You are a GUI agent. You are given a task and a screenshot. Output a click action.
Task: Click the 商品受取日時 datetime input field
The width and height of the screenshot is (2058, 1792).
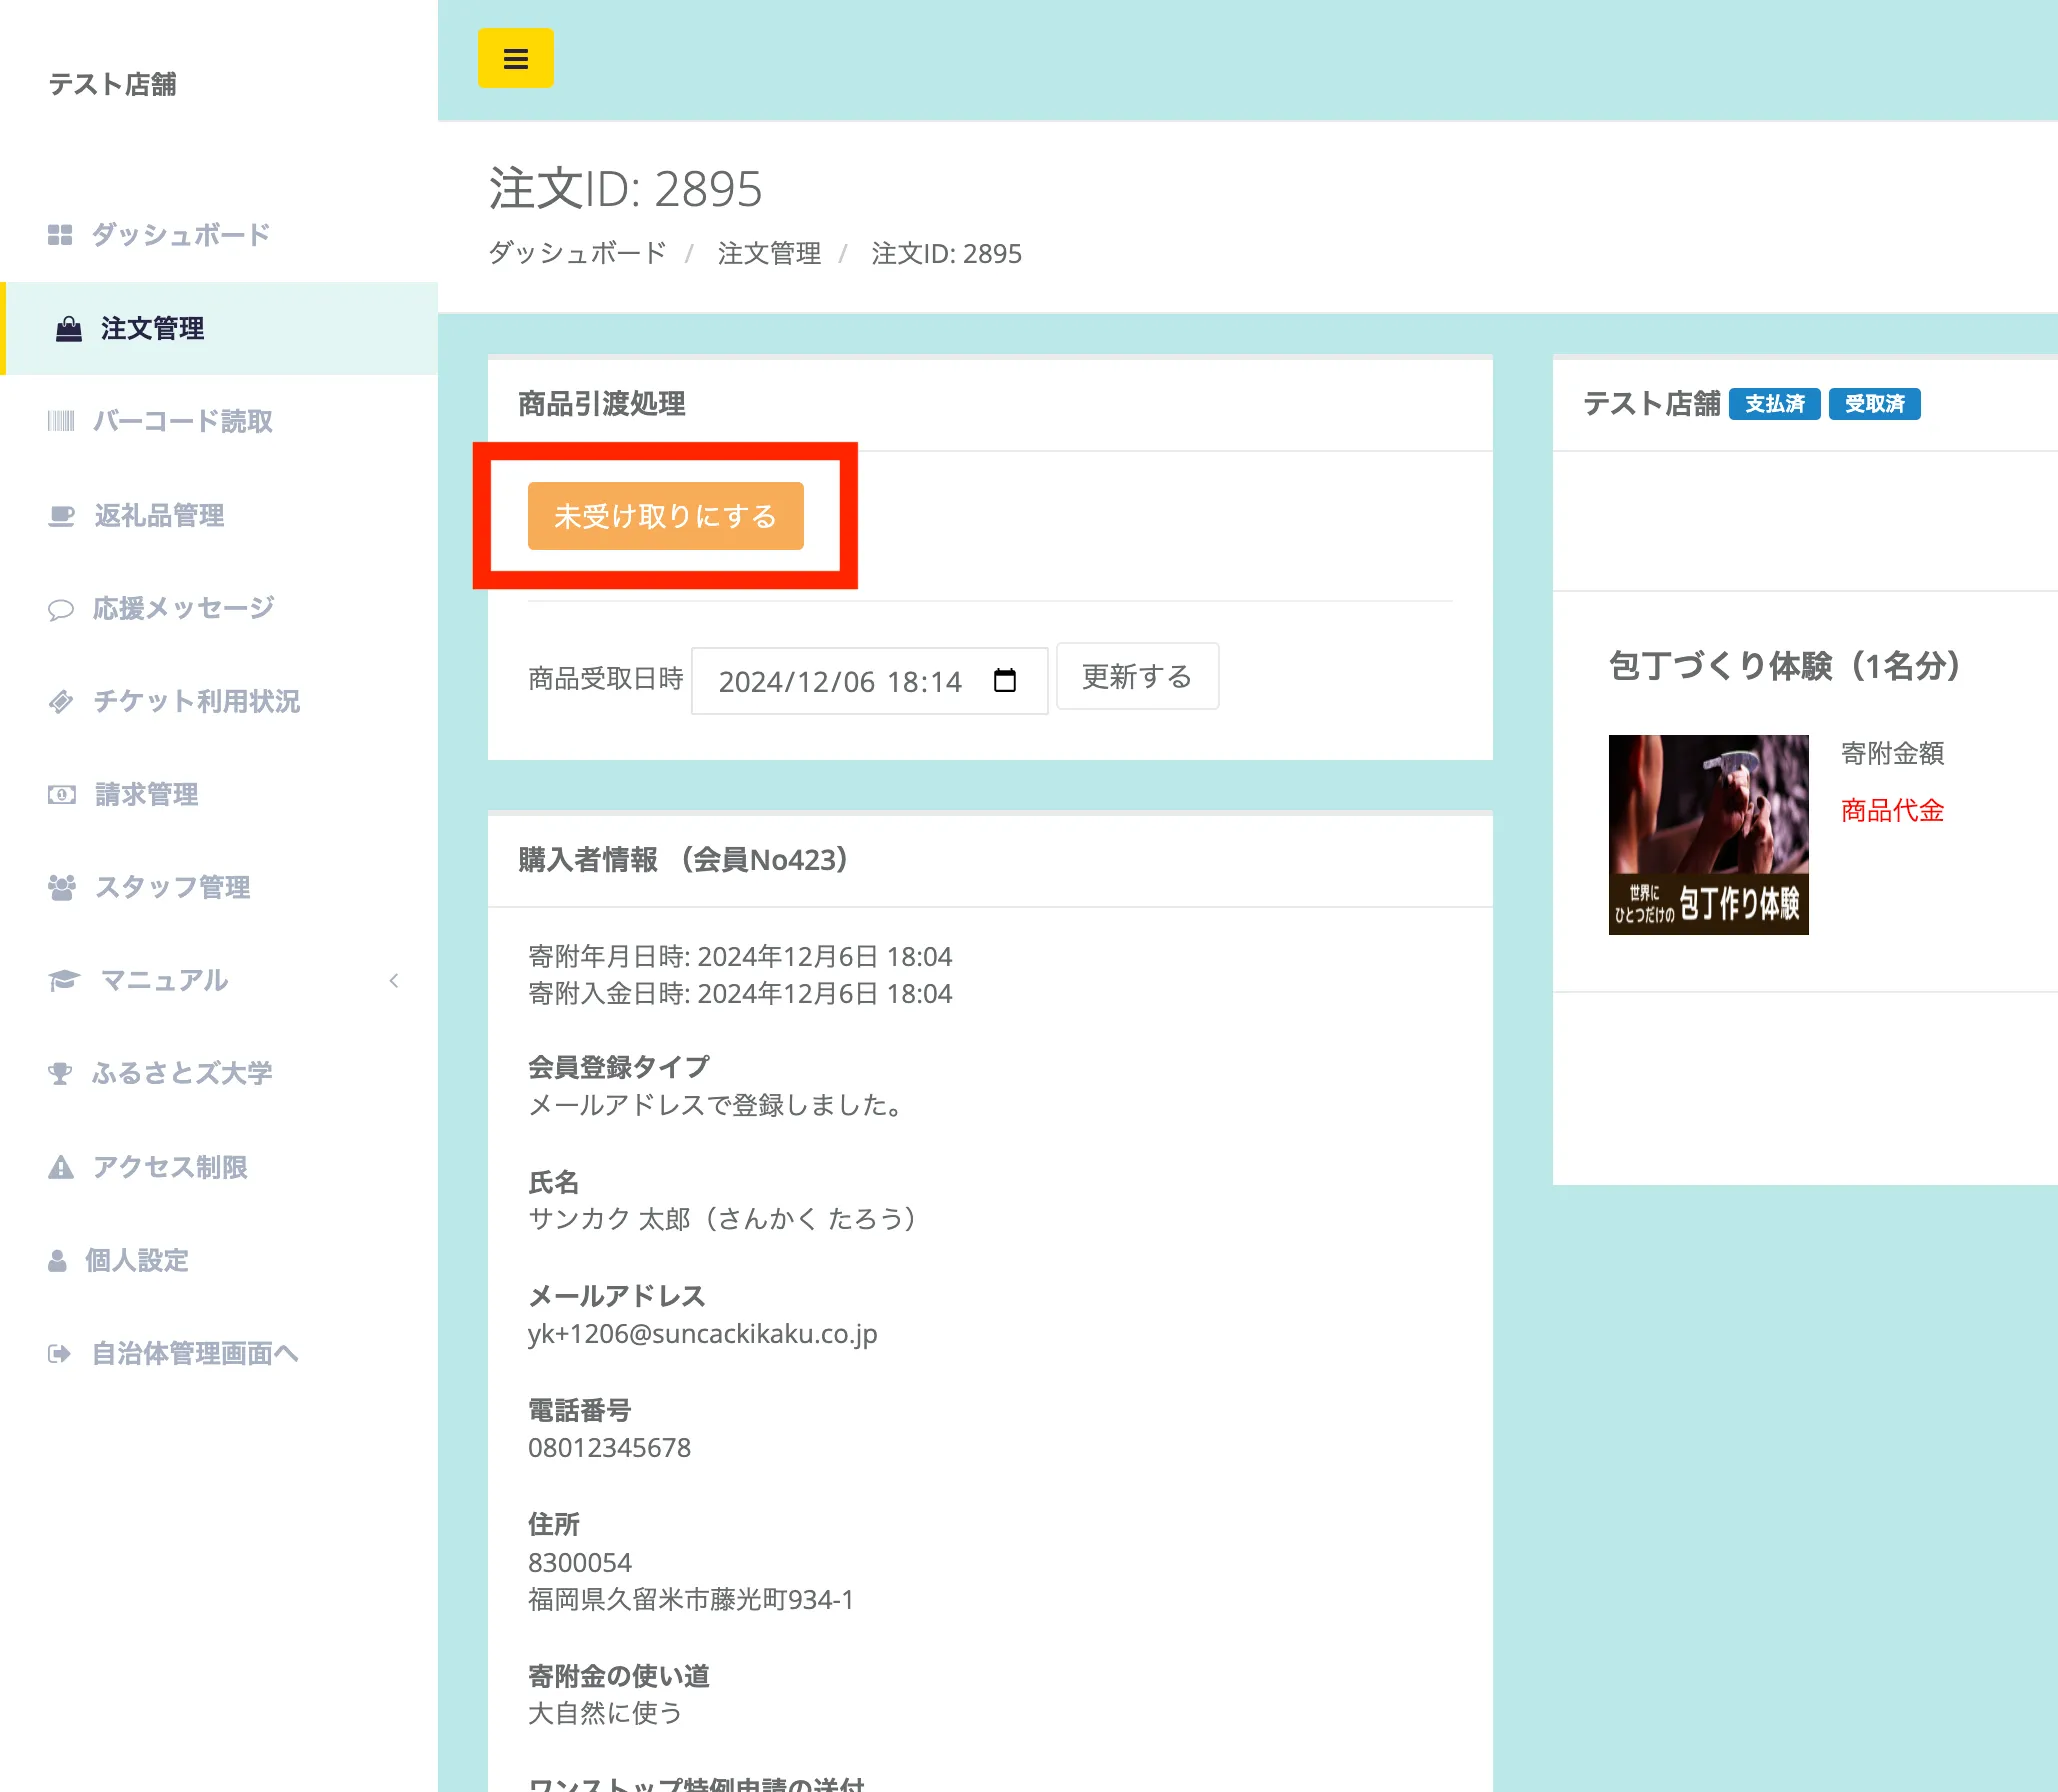click(869, 681)
